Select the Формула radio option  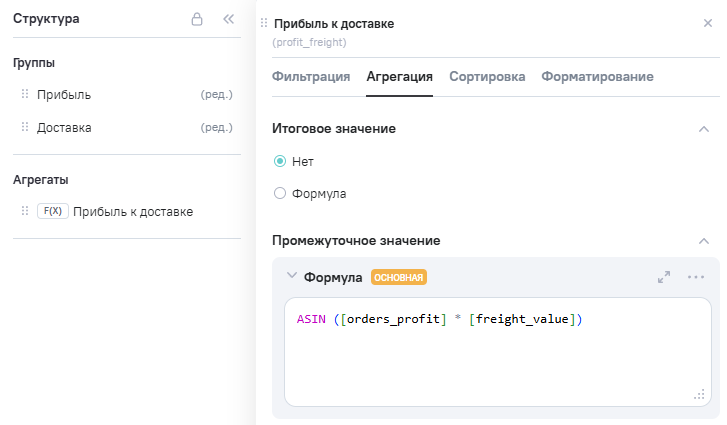click(x=280, y=193)
